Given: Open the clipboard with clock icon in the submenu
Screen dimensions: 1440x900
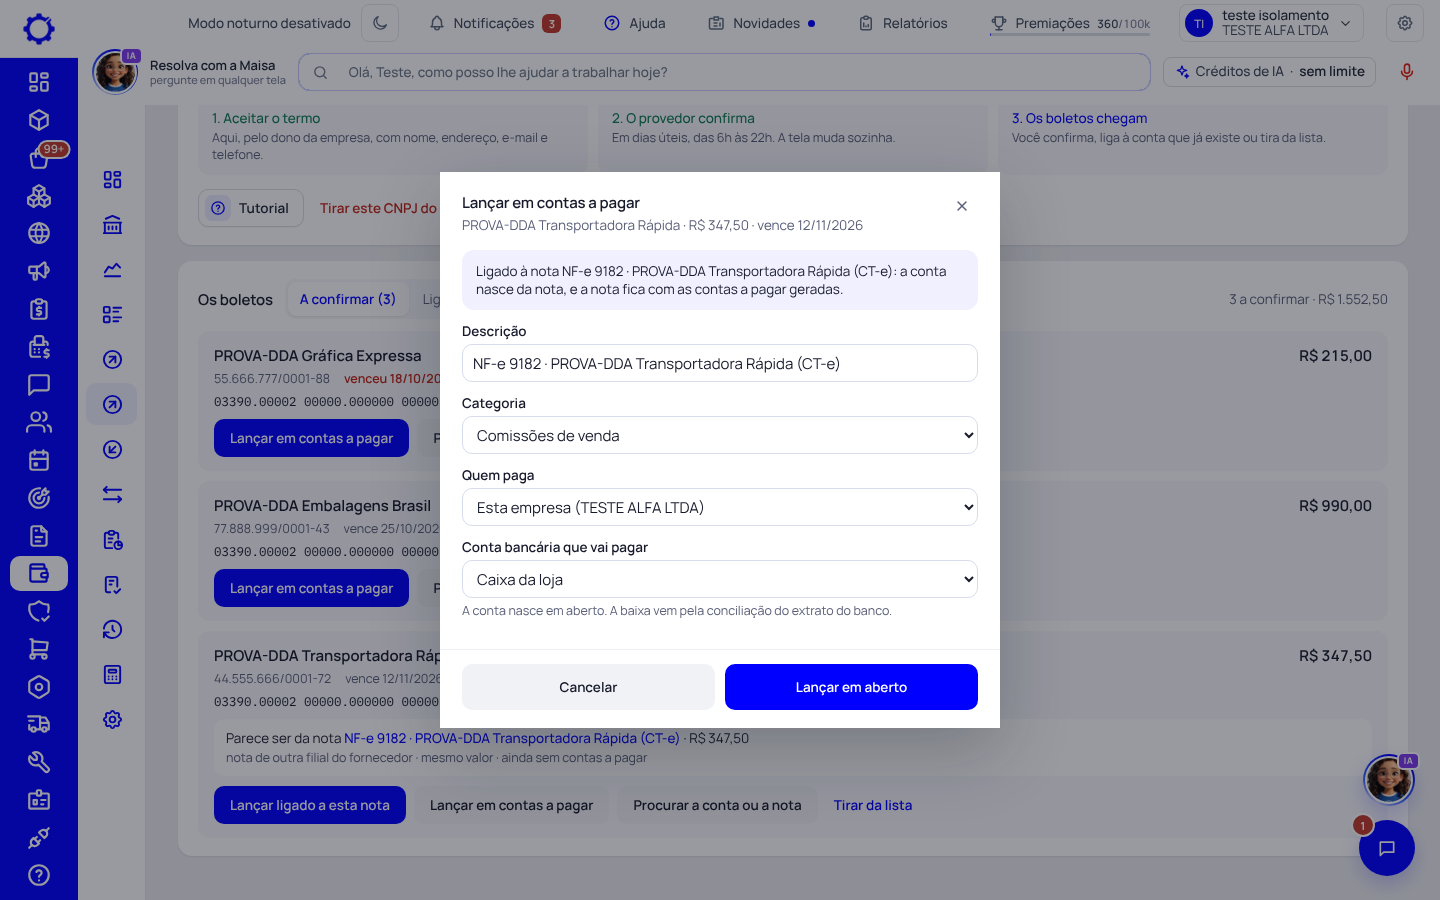Looking at the screenshot, I should (x=112, y=540).
